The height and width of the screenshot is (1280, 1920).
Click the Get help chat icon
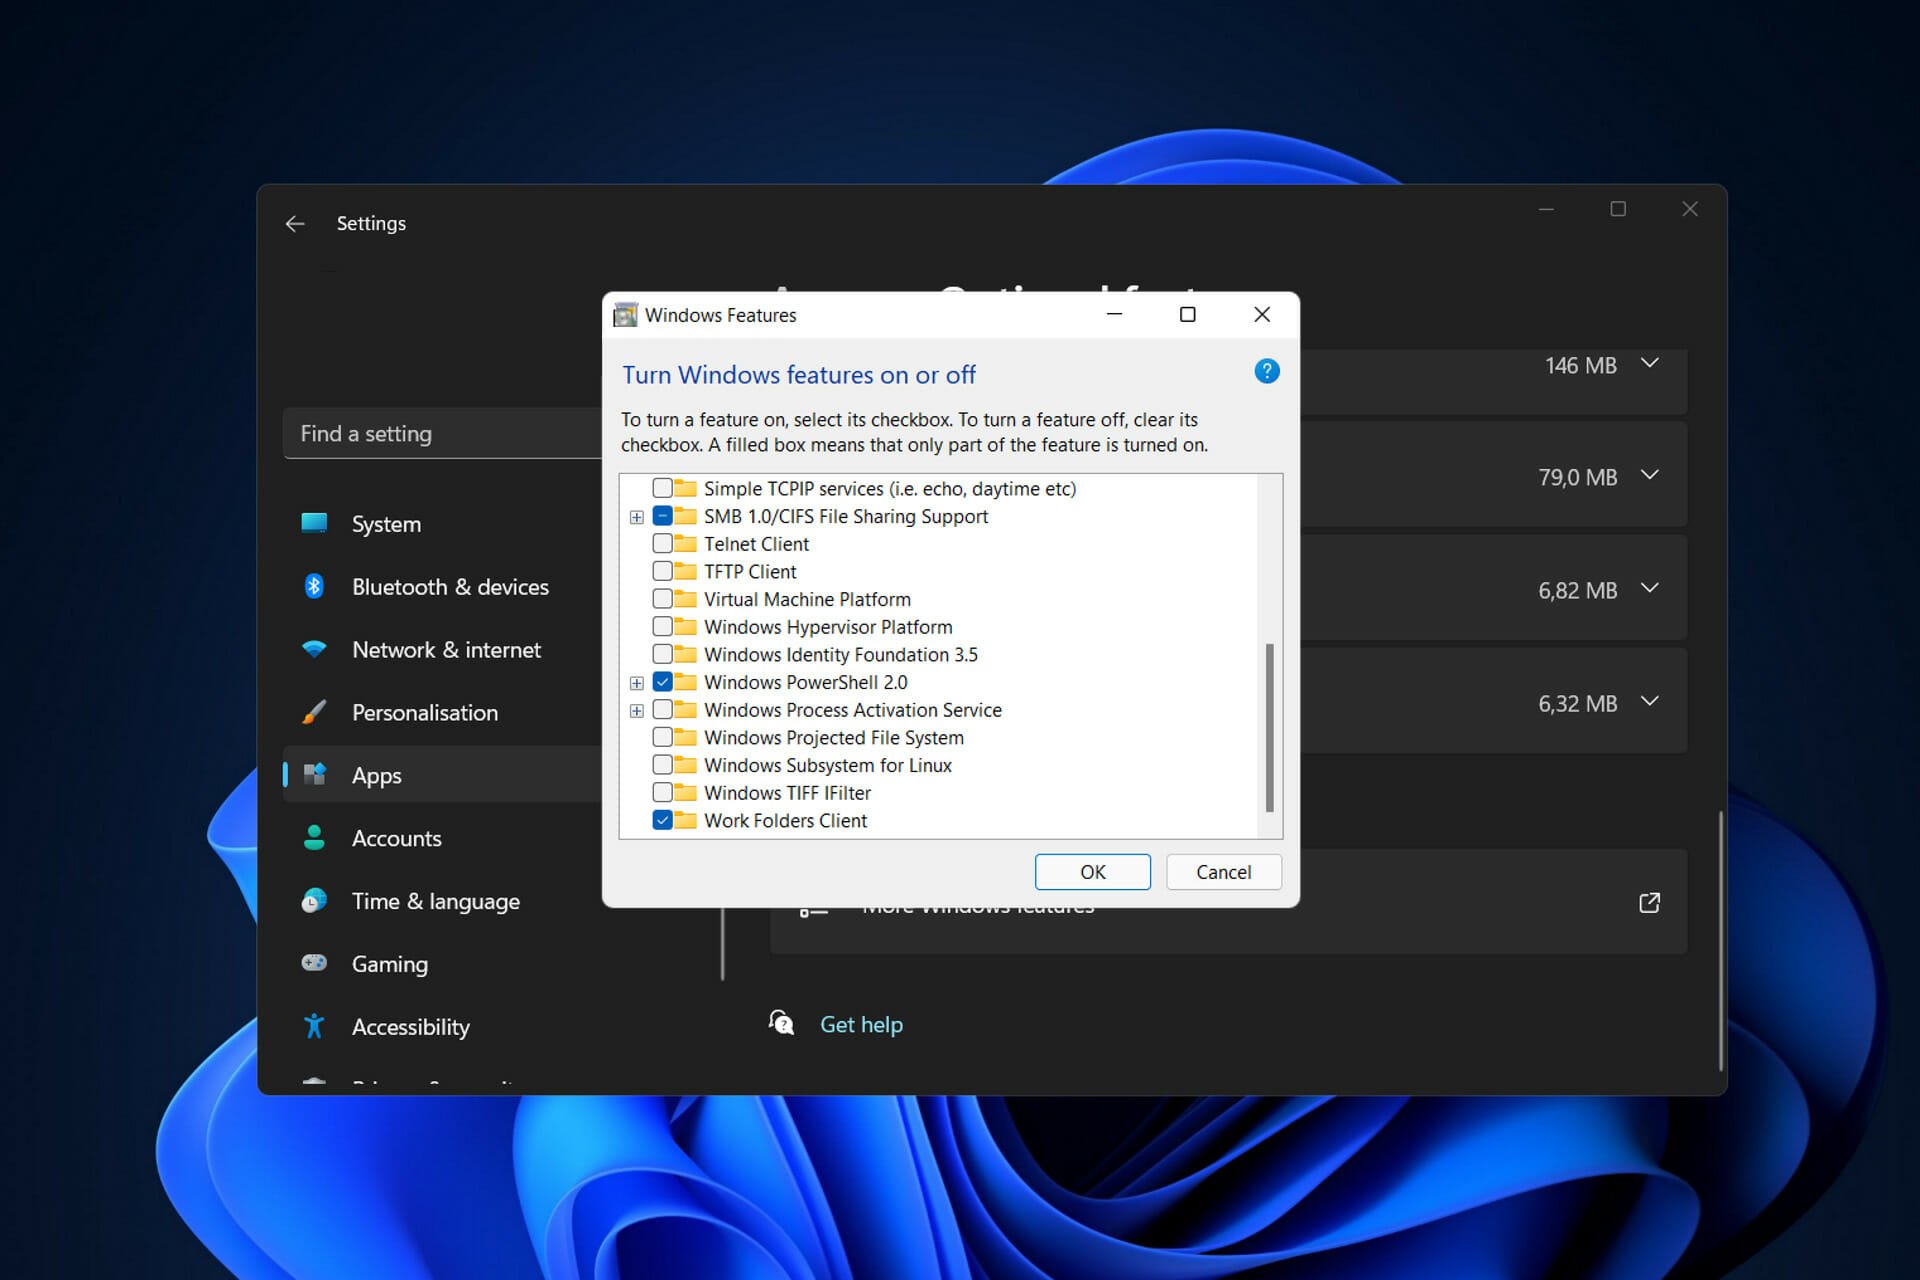click(x=781, y=1023)
